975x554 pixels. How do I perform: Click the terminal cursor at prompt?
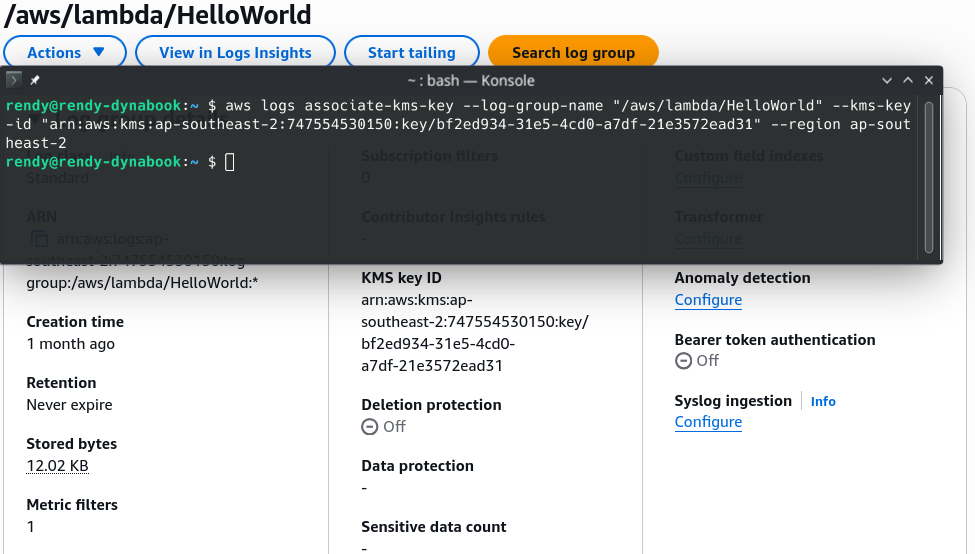click(229, 162)
